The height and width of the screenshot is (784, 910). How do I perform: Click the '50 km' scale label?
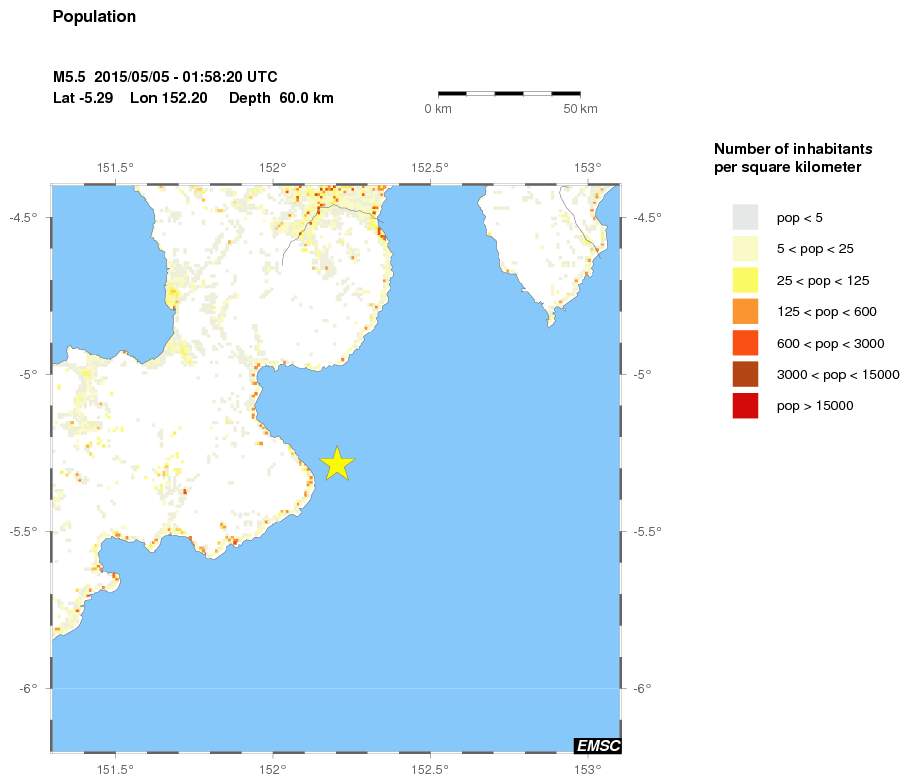click(580, 109)
